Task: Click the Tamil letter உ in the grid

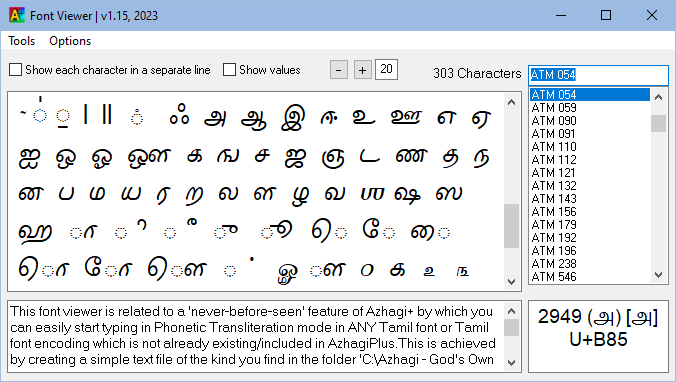Action: point(363,116)
